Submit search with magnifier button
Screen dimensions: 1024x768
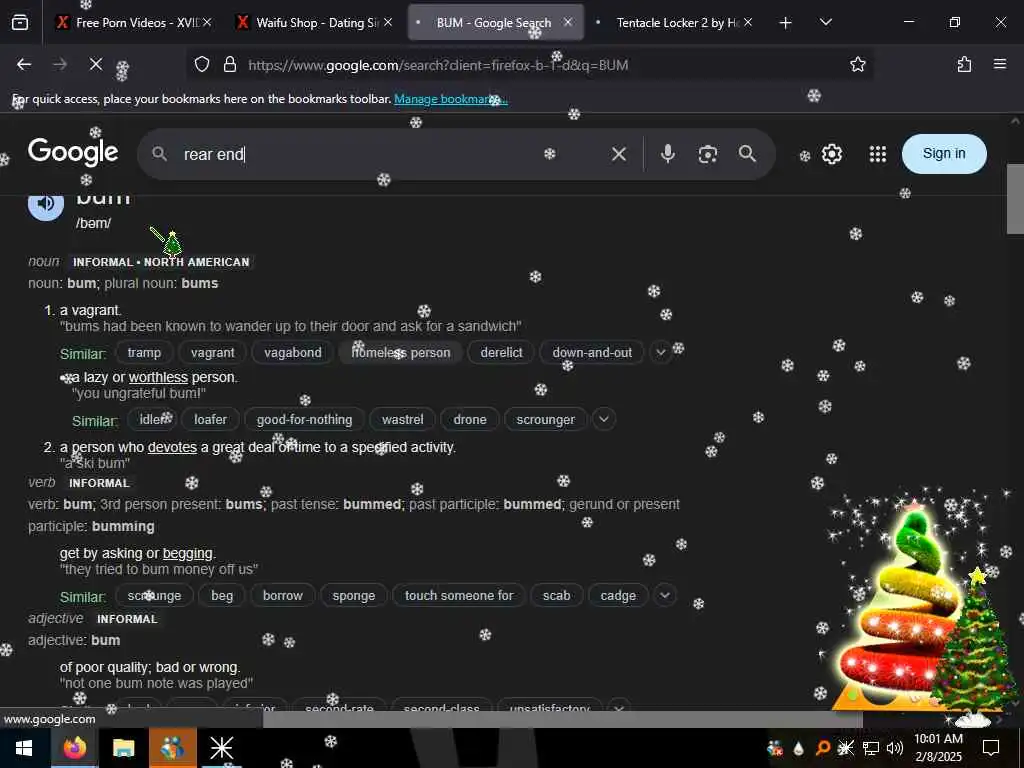click(x=747, y=154)
